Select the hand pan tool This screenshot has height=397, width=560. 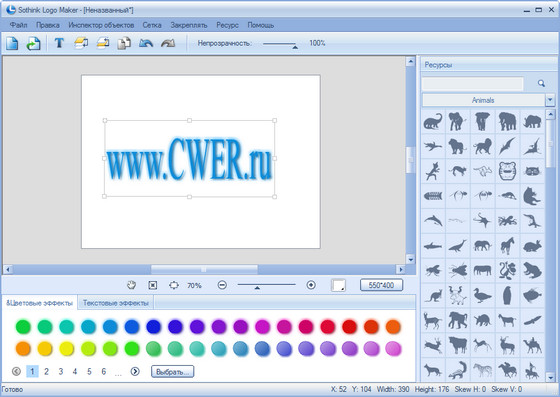coord(131,285)
